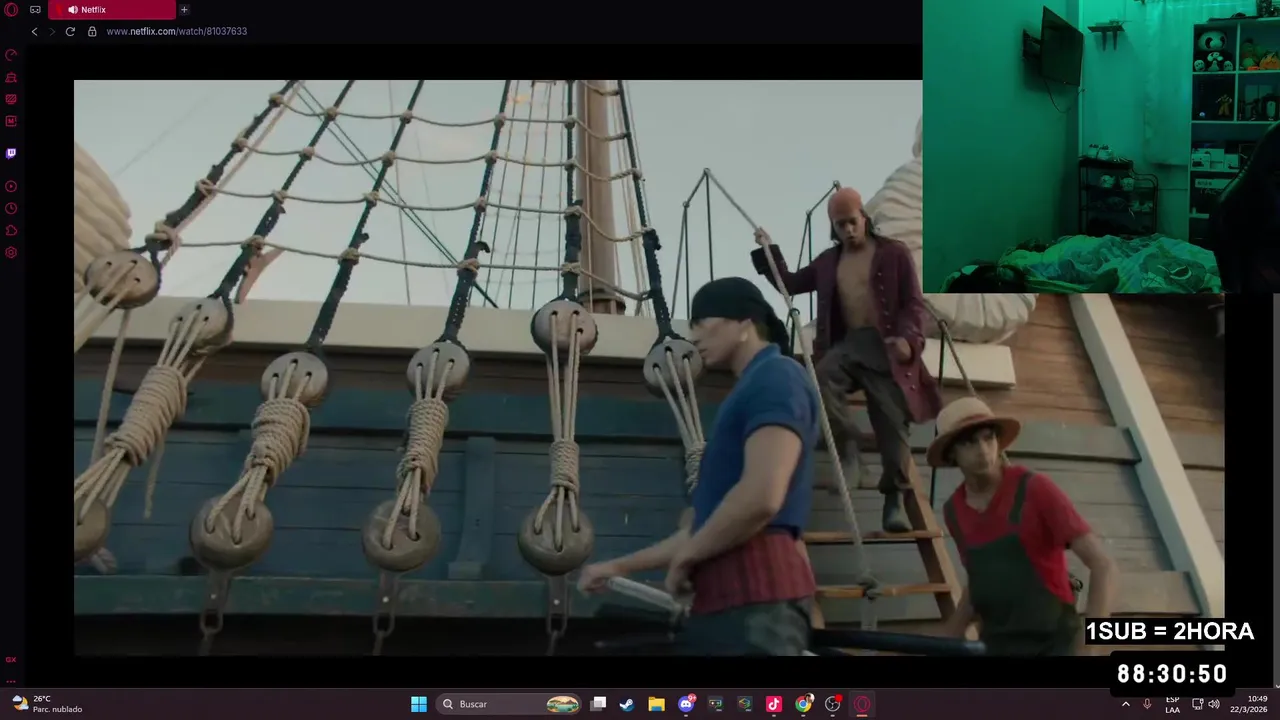The height and width of the screenshot is (720, 1280).
Task: Open Google Chrome from the taskbar
Action: click(803, 704)
